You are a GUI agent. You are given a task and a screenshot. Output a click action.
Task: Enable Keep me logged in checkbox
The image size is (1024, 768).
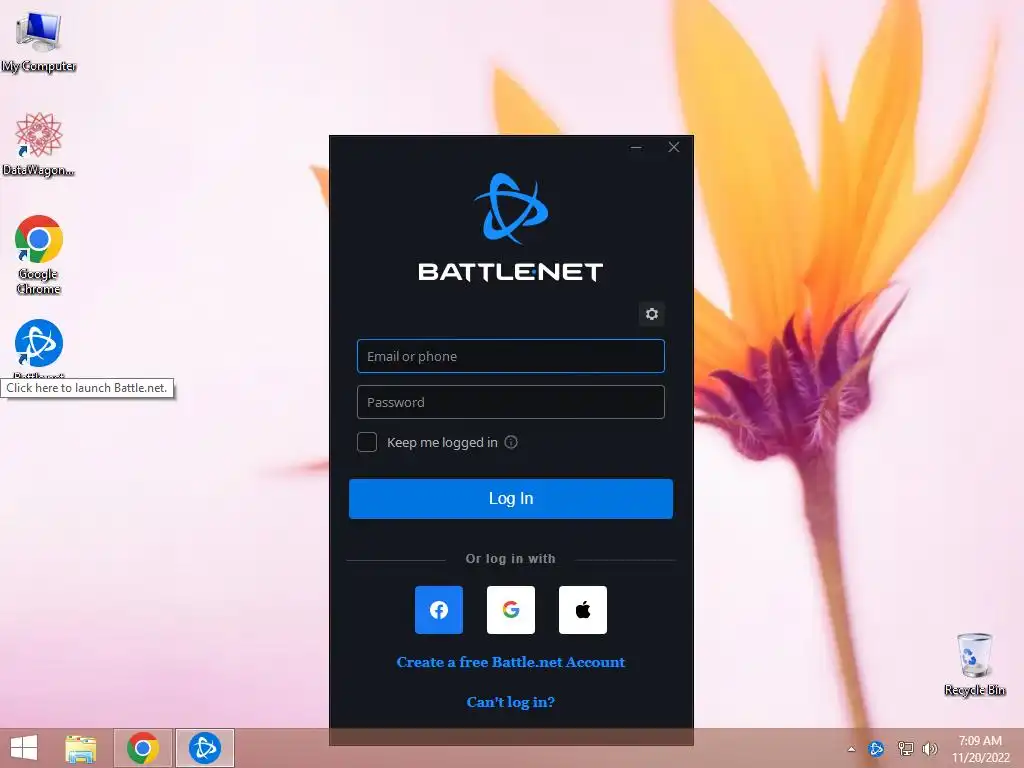[x=367, y=442]
